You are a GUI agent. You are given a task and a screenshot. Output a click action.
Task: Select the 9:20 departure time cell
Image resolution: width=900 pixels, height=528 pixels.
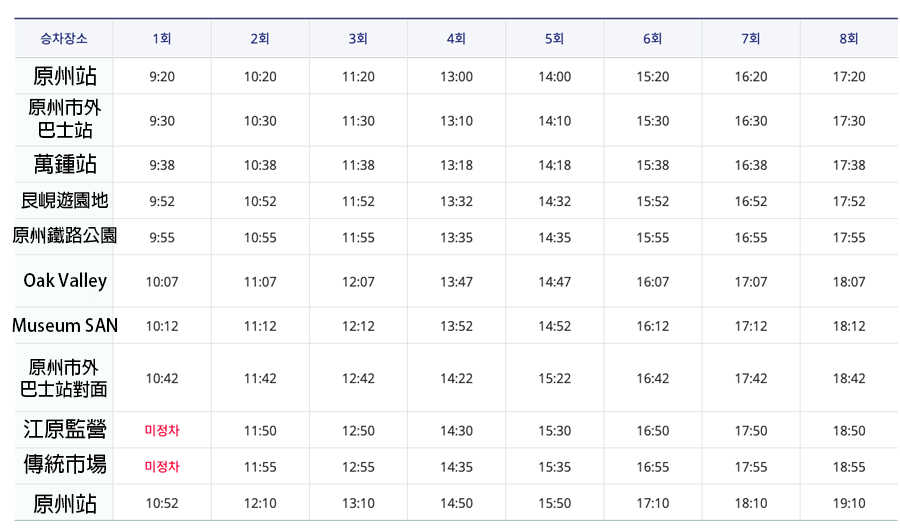(162, 77)
